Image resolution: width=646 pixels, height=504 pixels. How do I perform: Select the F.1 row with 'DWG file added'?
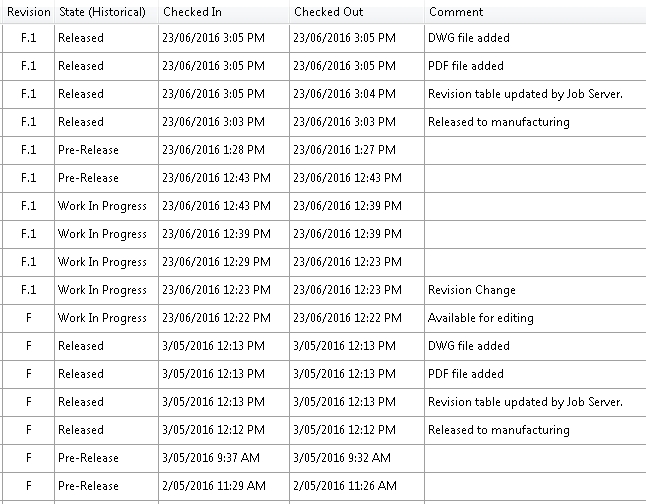[324, 38]
